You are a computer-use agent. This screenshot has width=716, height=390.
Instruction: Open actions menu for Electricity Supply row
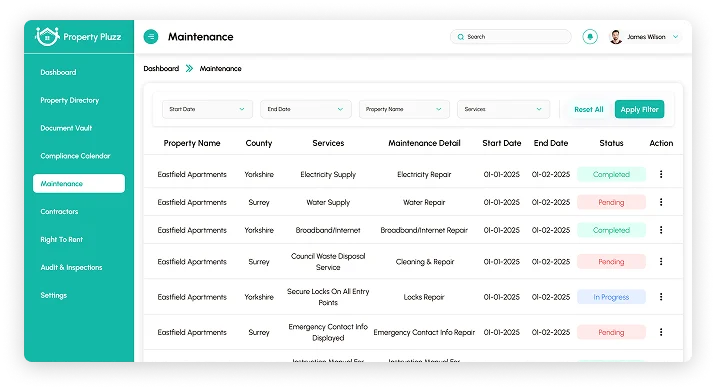(x=661, y=174)
